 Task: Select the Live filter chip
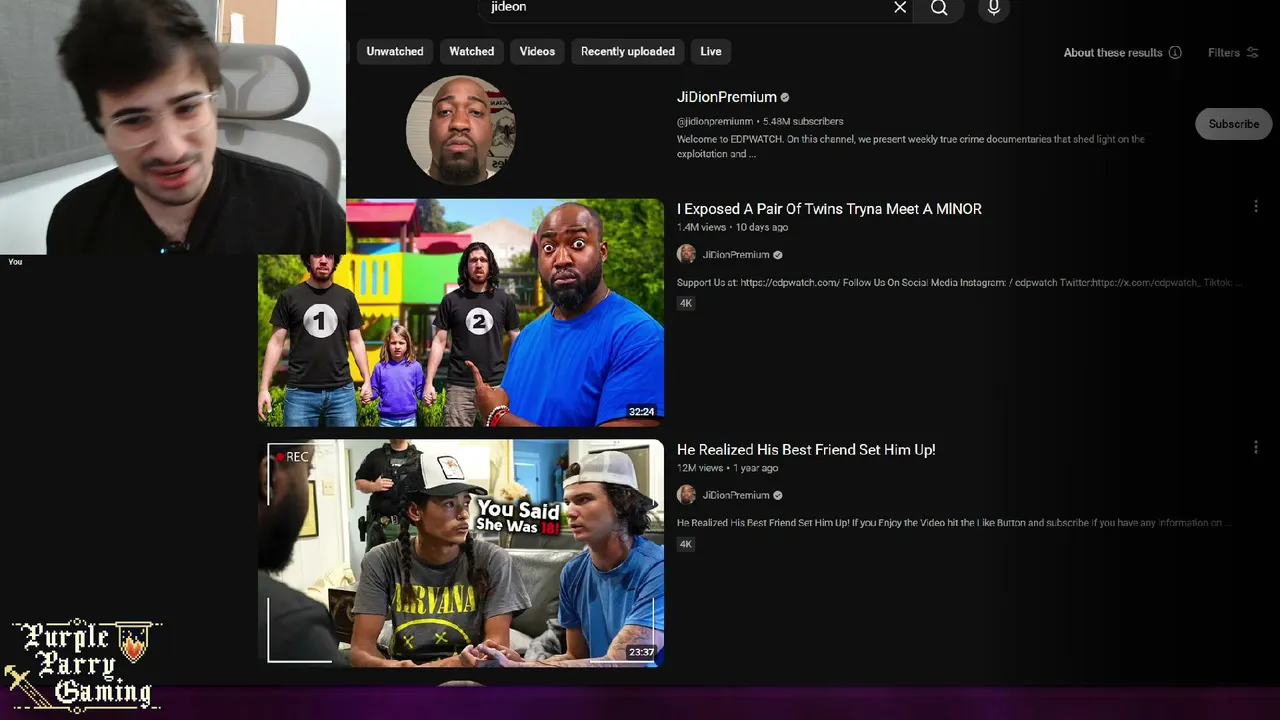(x=711, y=52)
